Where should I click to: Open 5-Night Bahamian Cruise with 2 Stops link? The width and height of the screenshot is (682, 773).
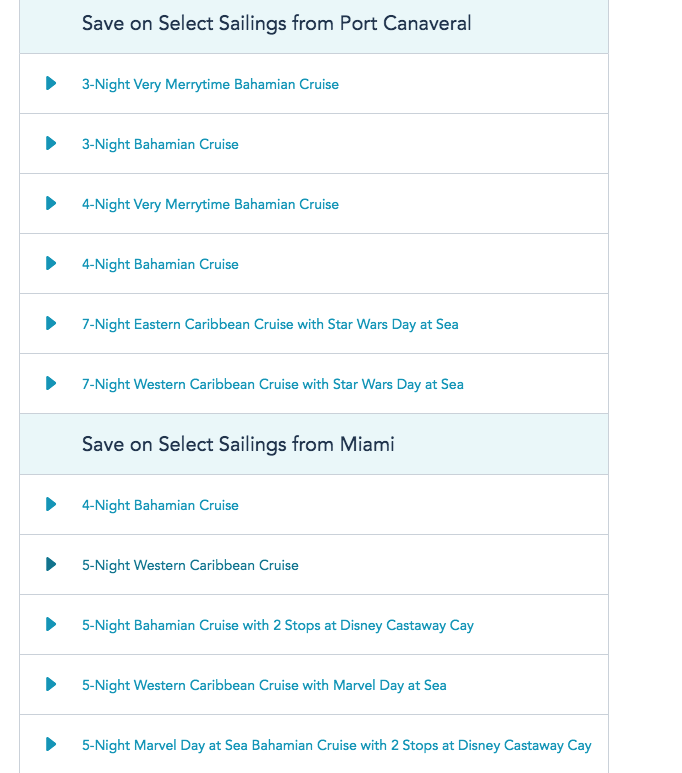pyautogui.click(x=278, y=626)
